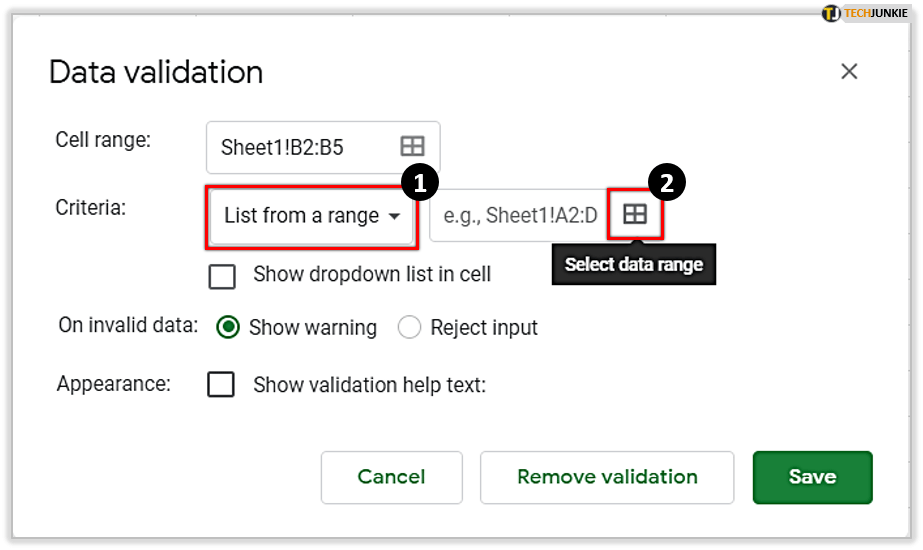Click the Criteria select data range icon
The width and height of the screenshot is (923, 550).
635,214
